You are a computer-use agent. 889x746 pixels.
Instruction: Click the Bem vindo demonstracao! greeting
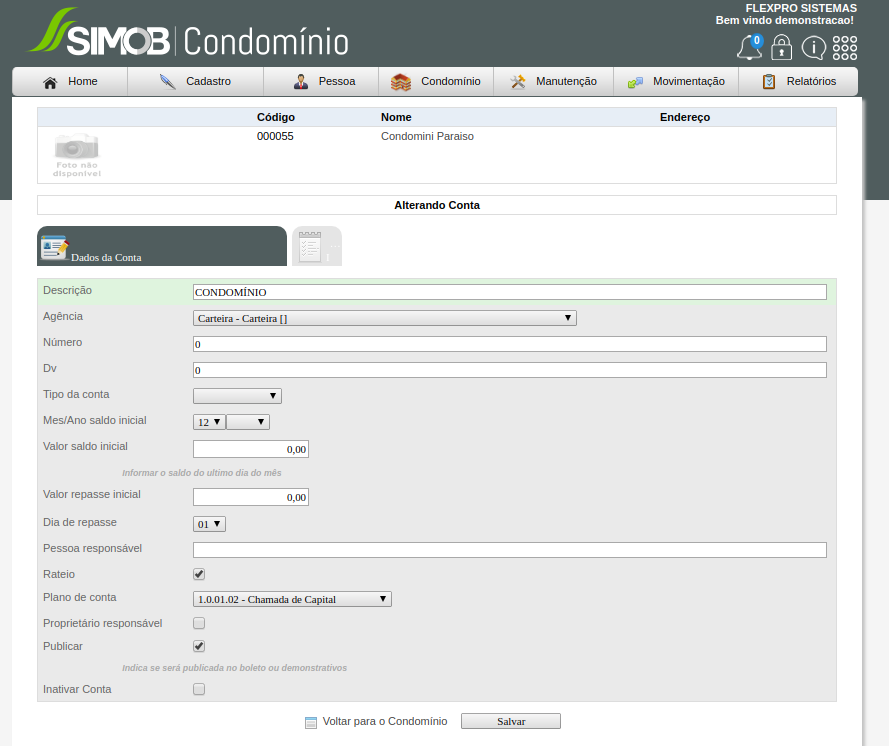pyautogui.click(x=785, y=20)
